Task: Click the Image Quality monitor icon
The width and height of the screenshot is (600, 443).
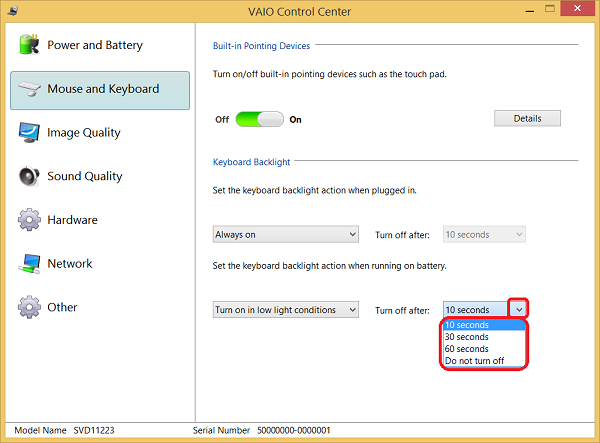Action: click(29, 132)
